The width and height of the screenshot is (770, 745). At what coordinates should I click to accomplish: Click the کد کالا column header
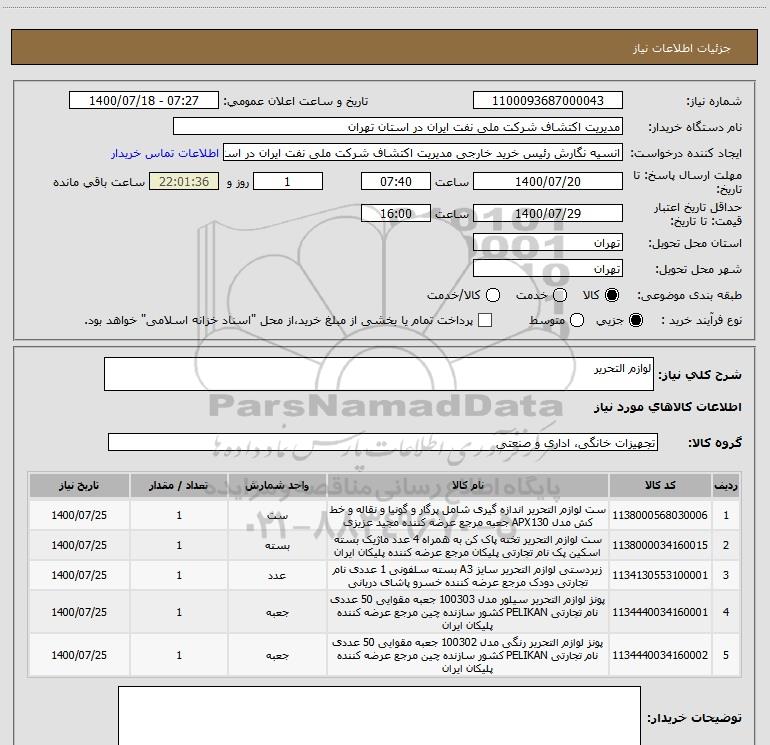coord(660,486)
